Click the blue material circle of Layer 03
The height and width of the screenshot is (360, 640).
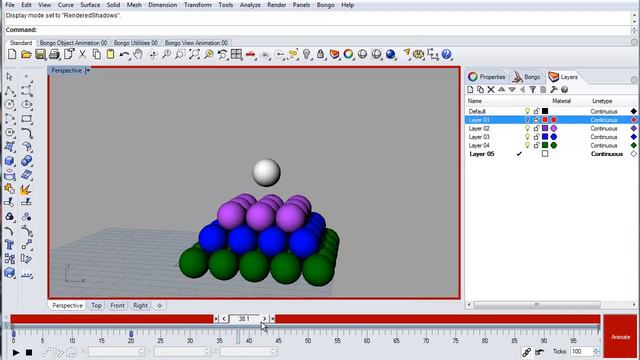click(x=554, y=137)
